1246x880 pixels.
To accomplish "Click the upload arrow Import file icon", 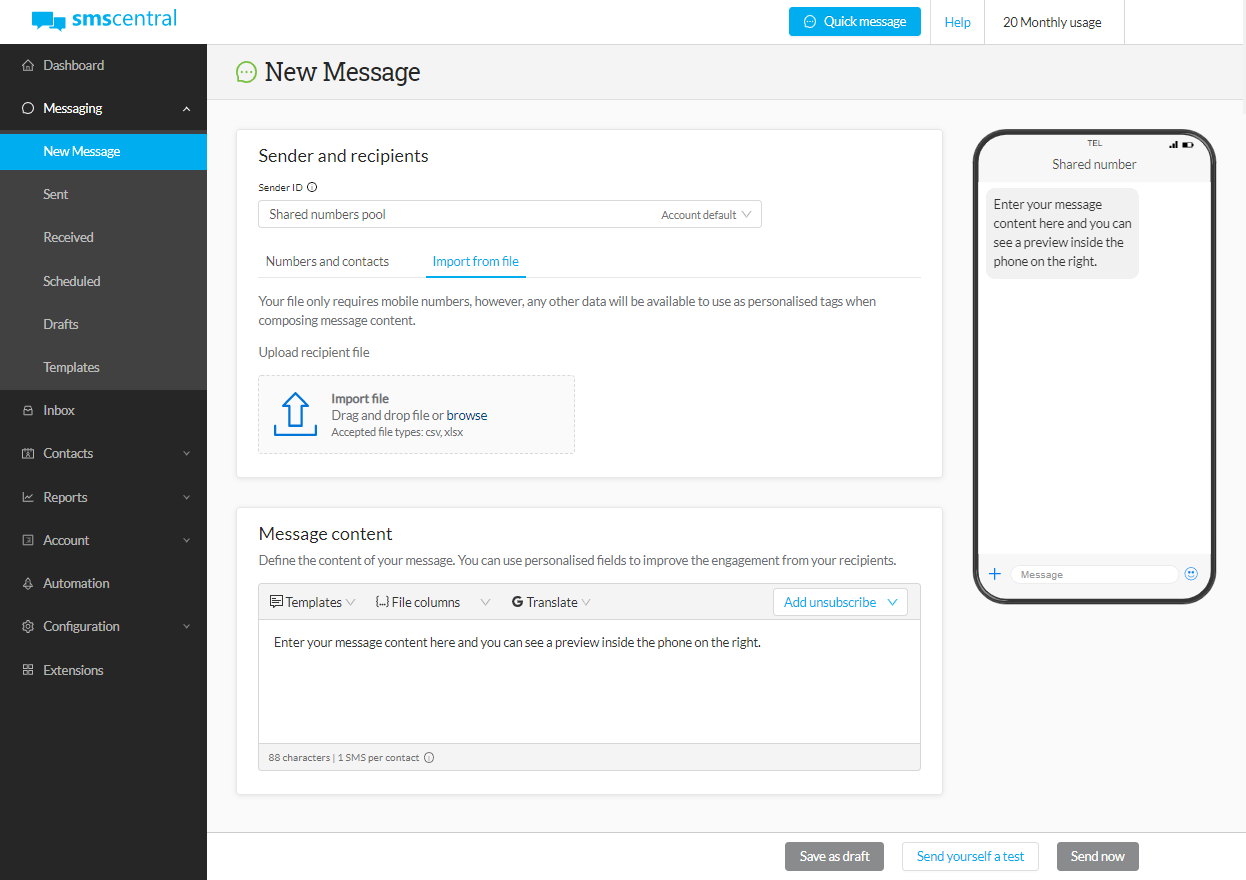I will pyautogui.click(x=295, y=414).
